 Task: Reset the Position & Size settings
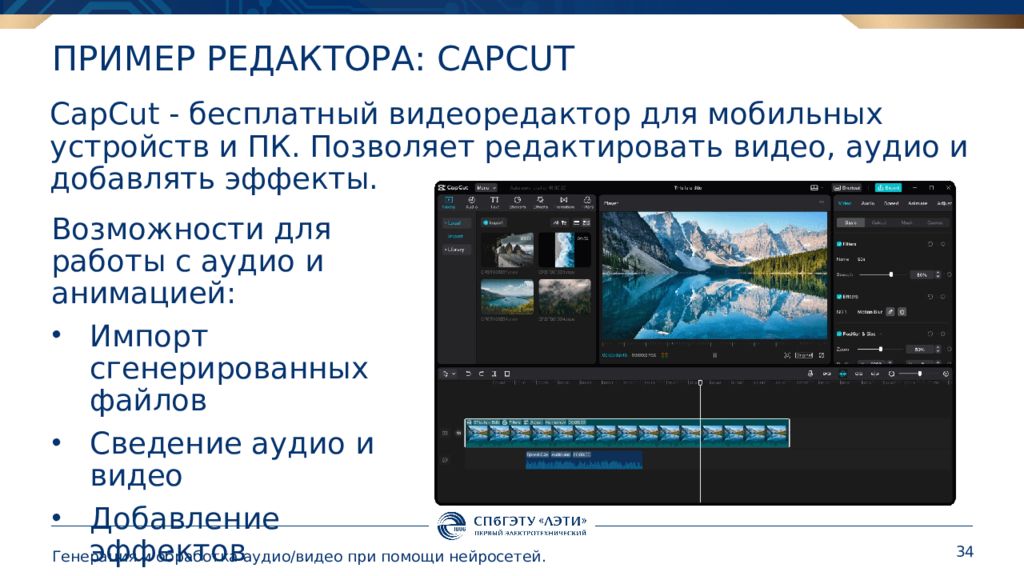pos(931,334)
